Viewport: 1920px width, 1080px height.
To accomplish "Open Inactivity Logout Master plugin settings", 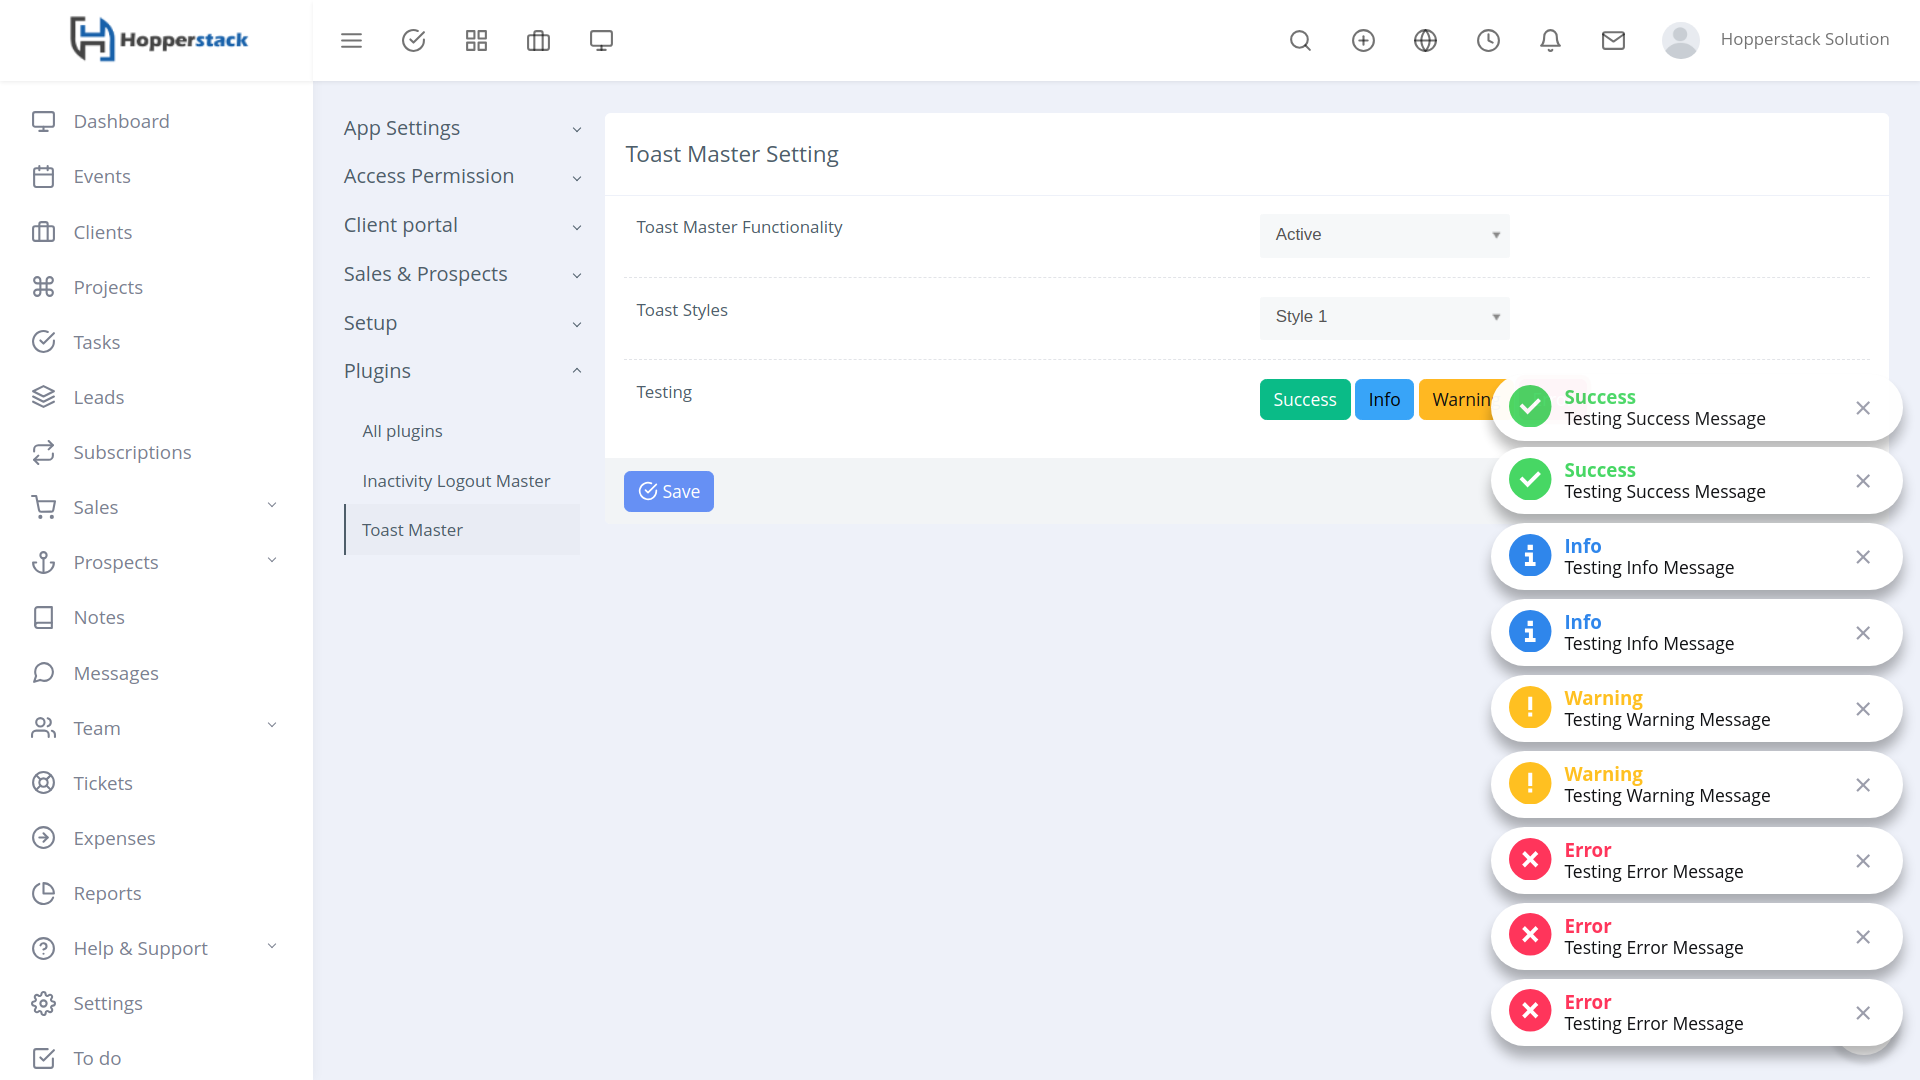I will pos(456,480).
